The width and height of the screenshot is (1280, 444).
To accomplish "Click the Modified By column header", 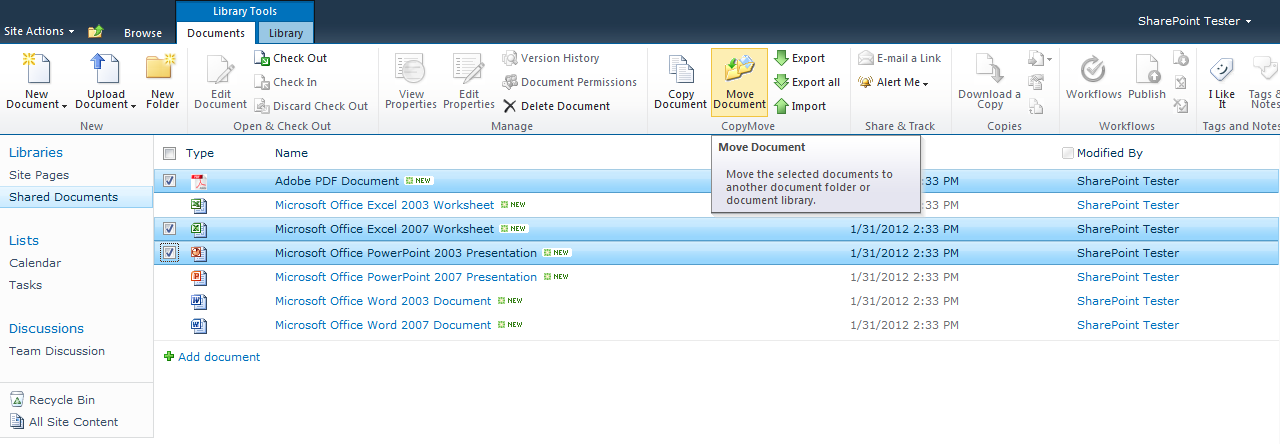I will 1110,153.
